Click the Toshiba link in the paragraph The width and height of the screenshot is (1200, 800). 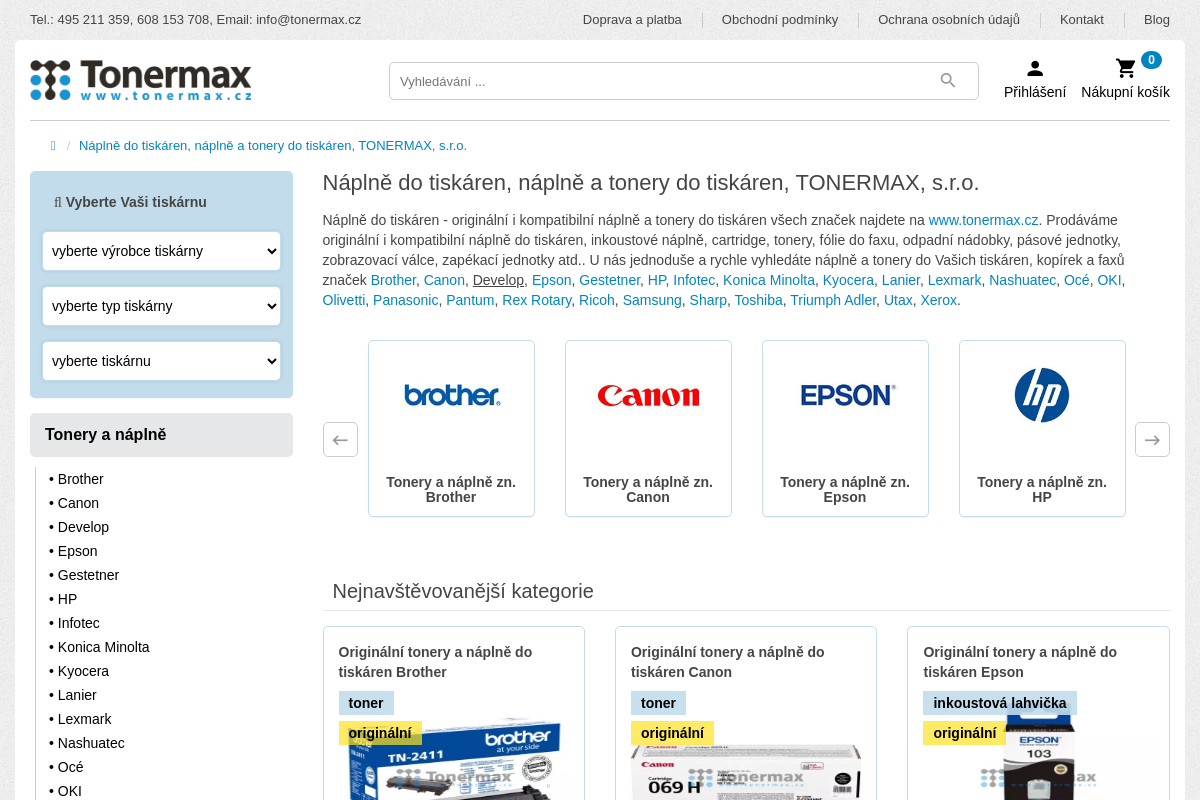point(759,300)
